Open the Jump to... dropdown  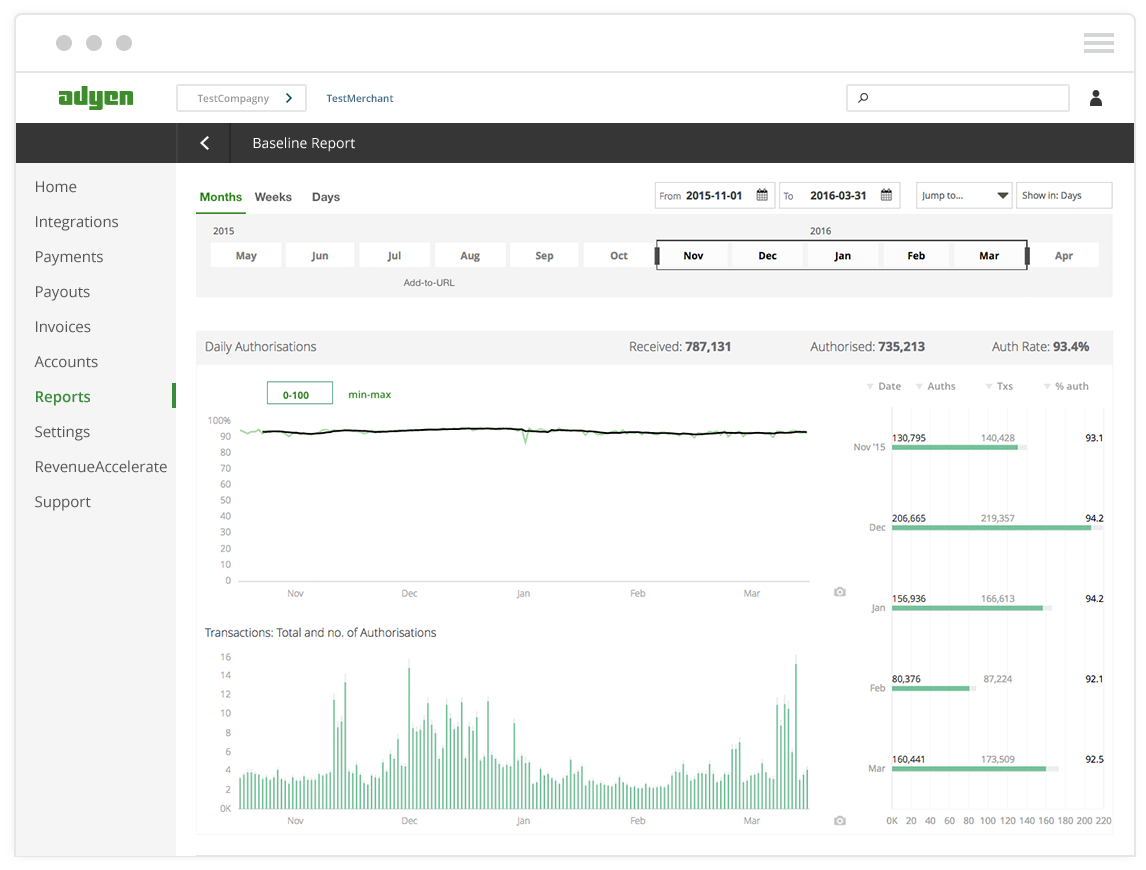tap(964, 195)
